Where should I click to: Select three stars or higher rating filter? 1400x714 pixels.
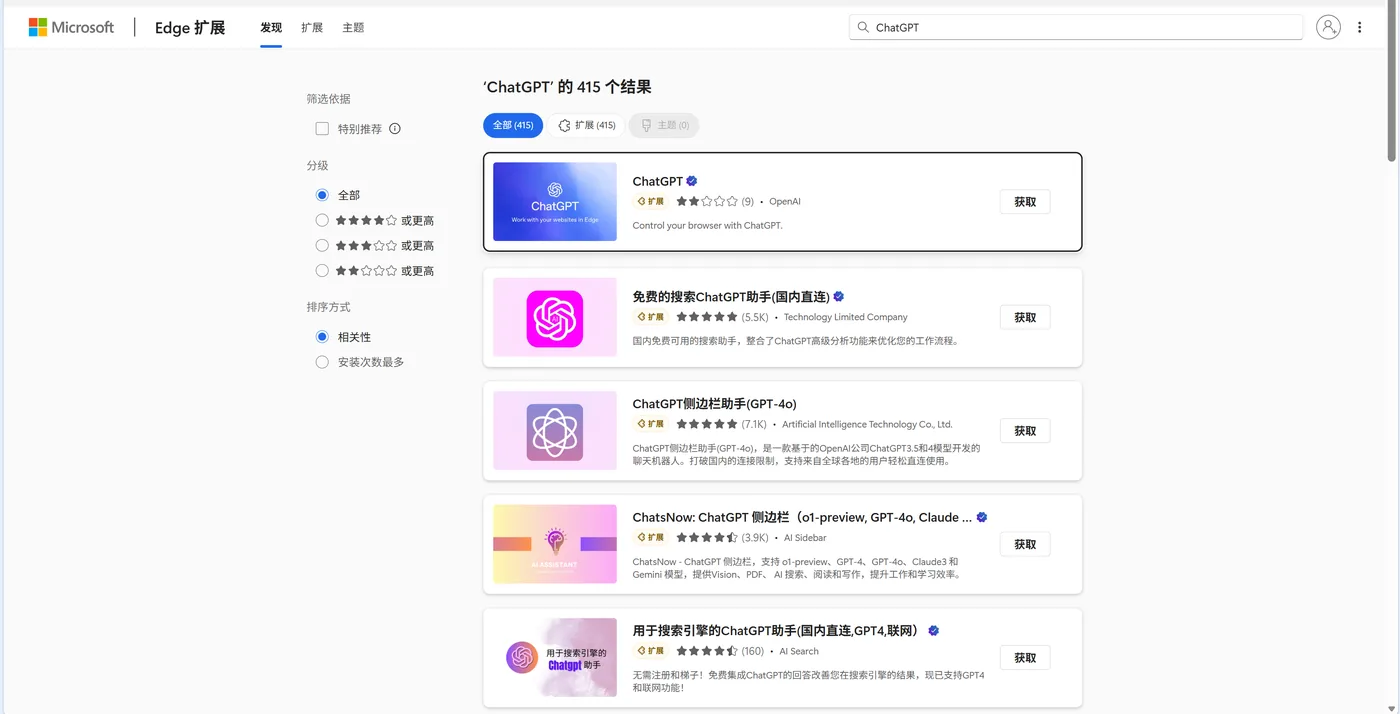point(322,245)
